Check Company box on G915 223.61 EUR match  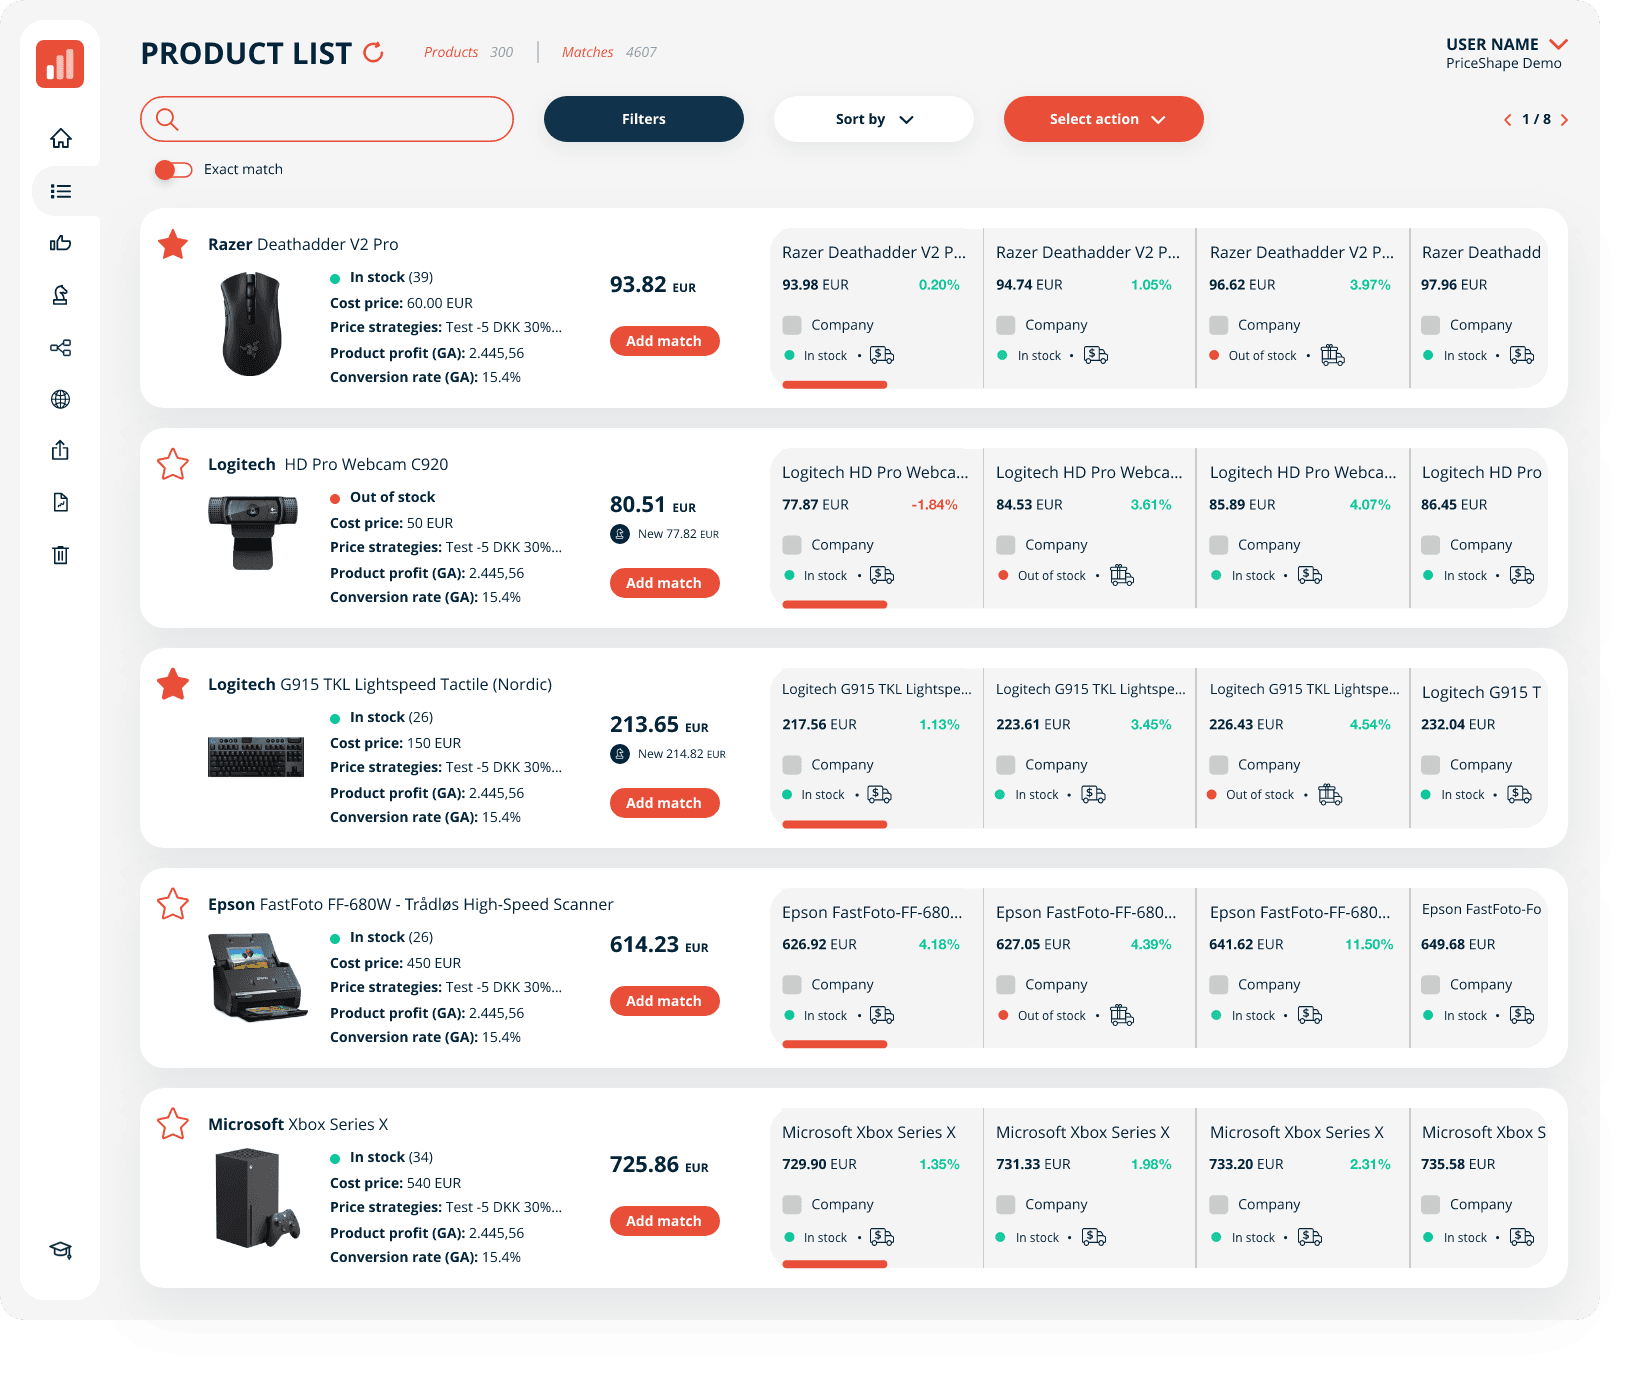1006,765
